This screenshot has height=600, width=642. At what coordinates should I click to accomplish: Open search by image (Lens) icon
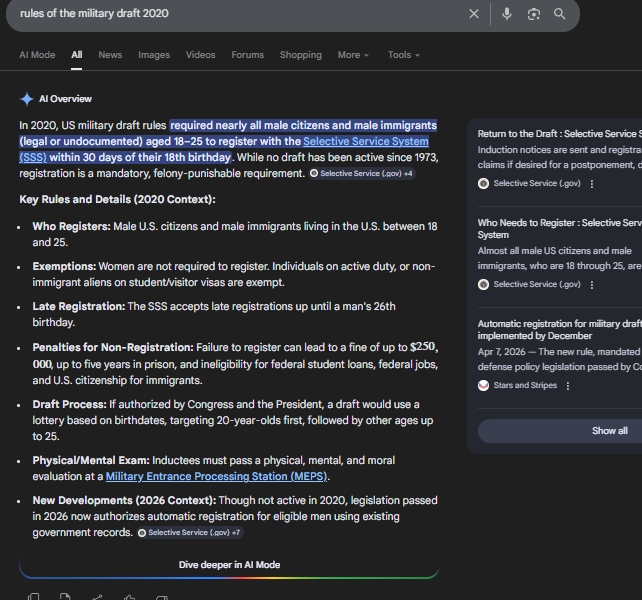click(533, 14)
